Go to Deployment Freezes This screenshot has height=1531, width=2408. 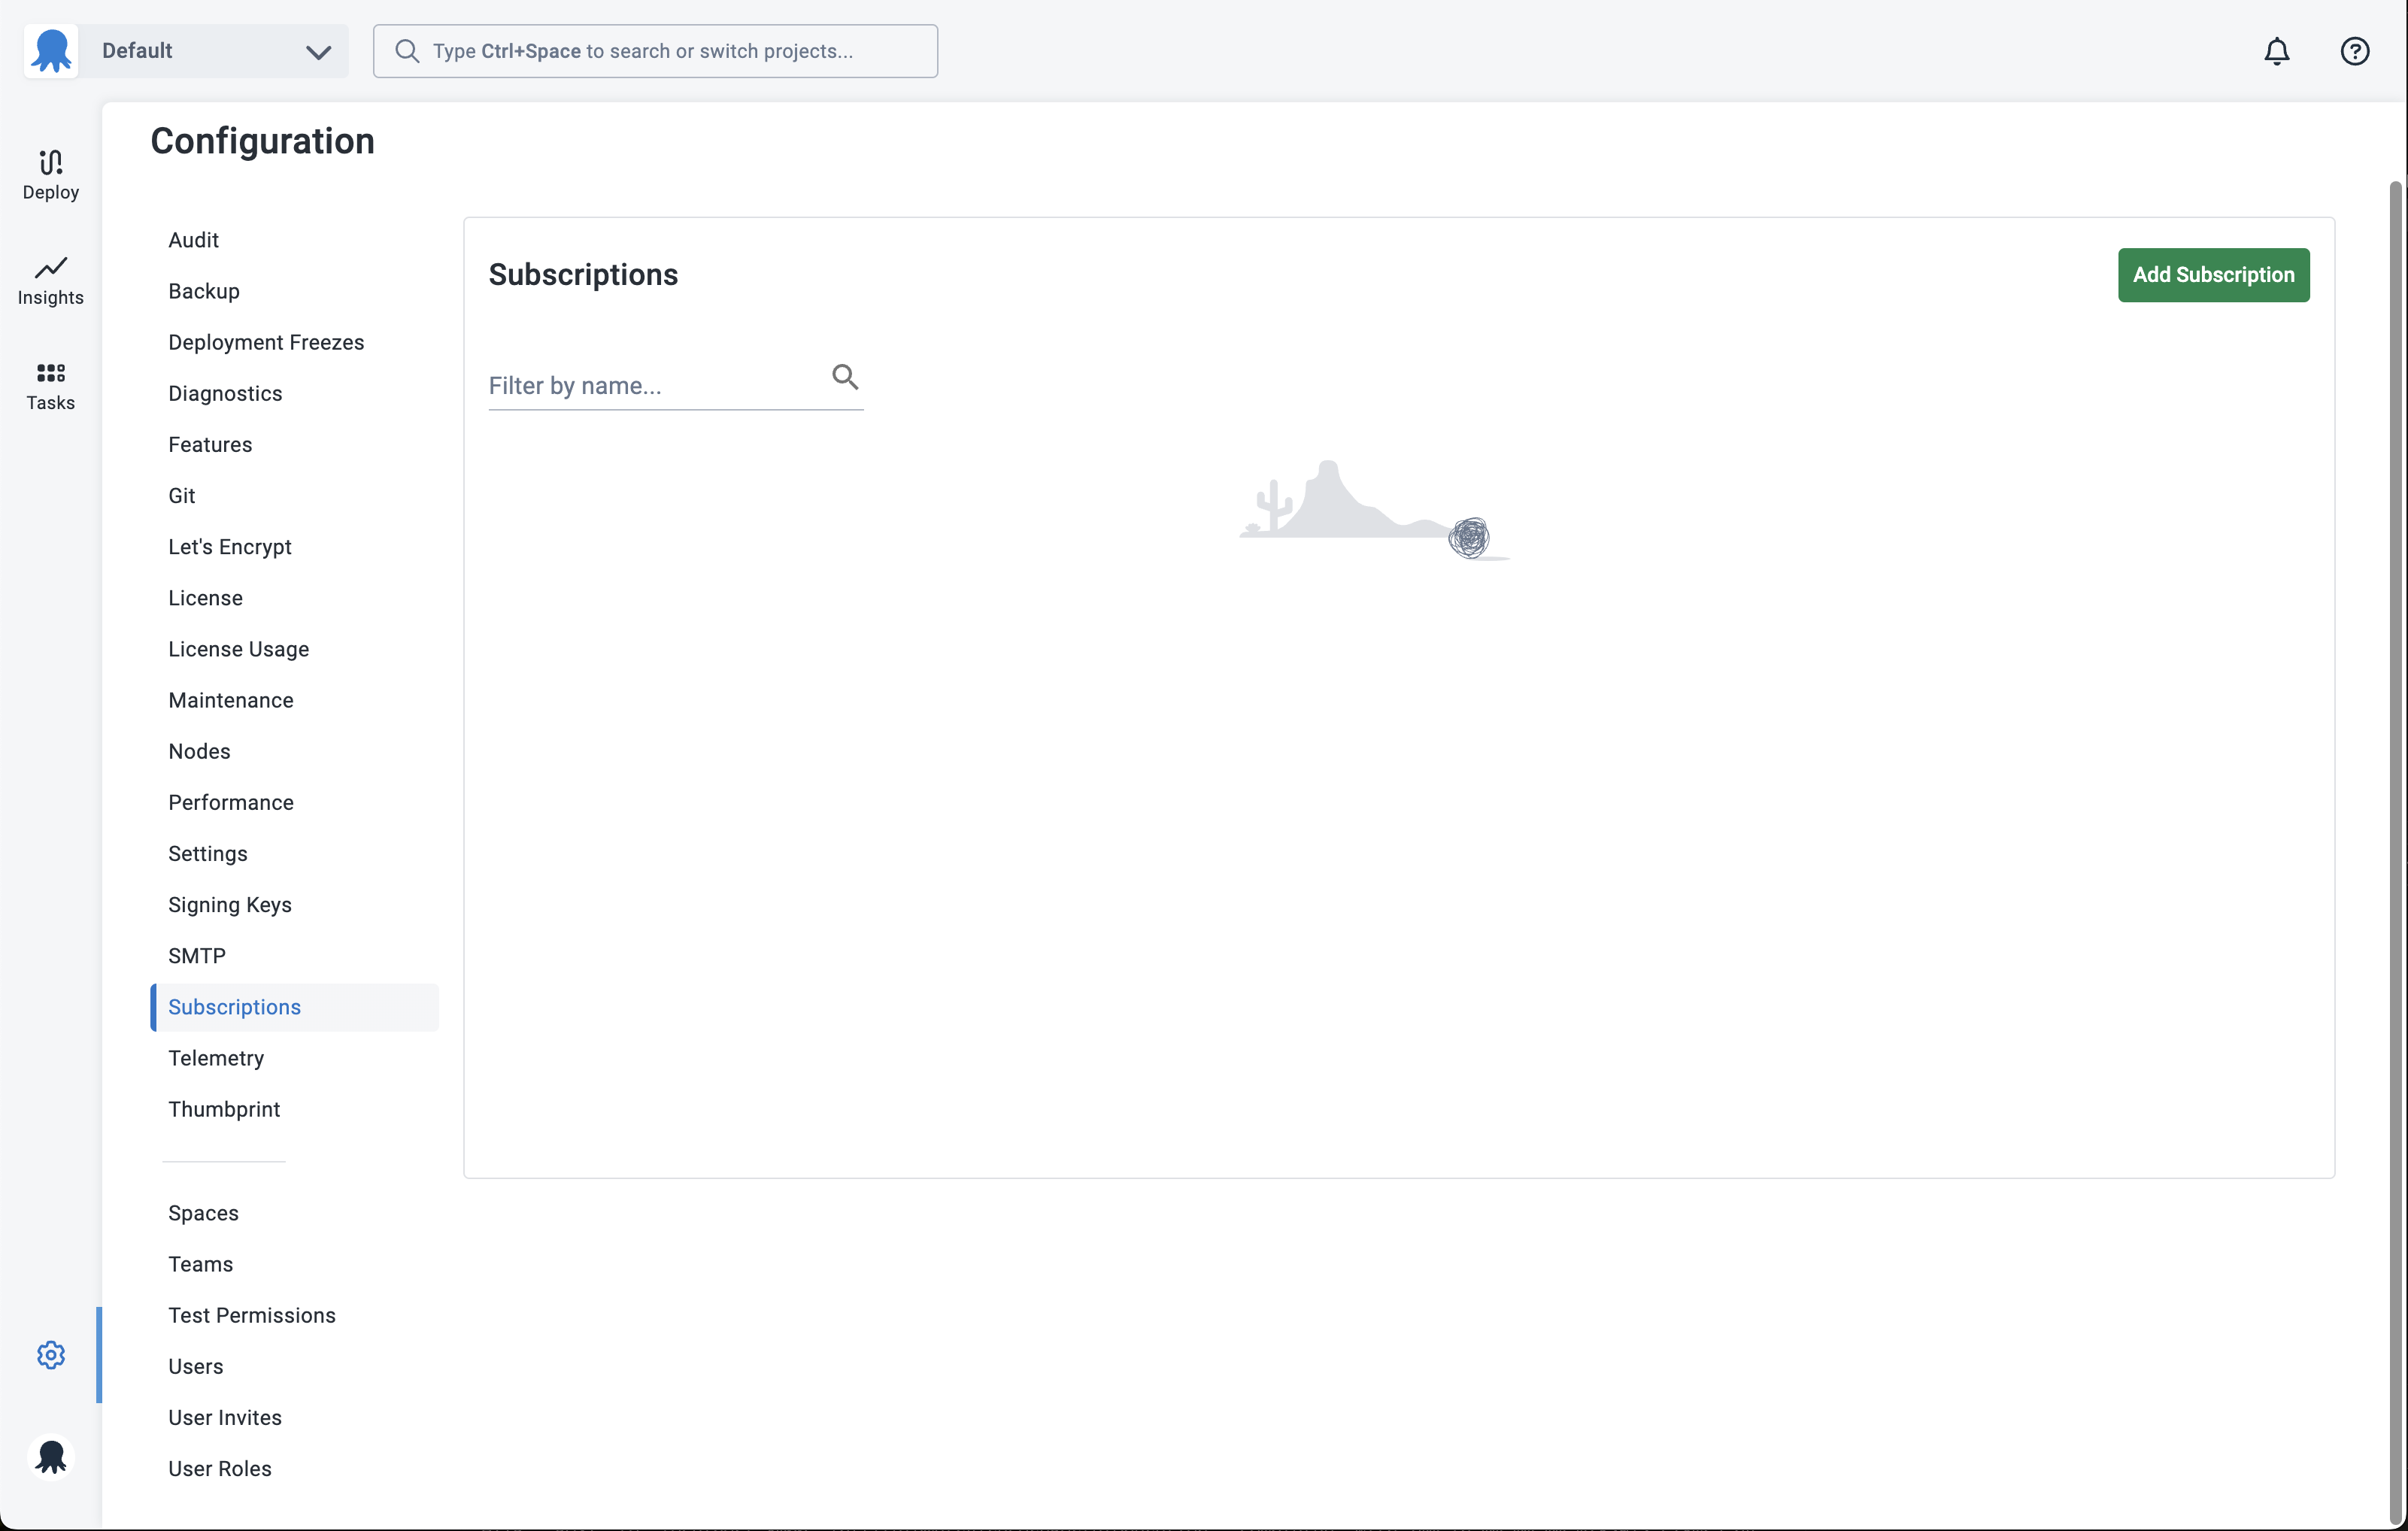(x=266, y=342)
